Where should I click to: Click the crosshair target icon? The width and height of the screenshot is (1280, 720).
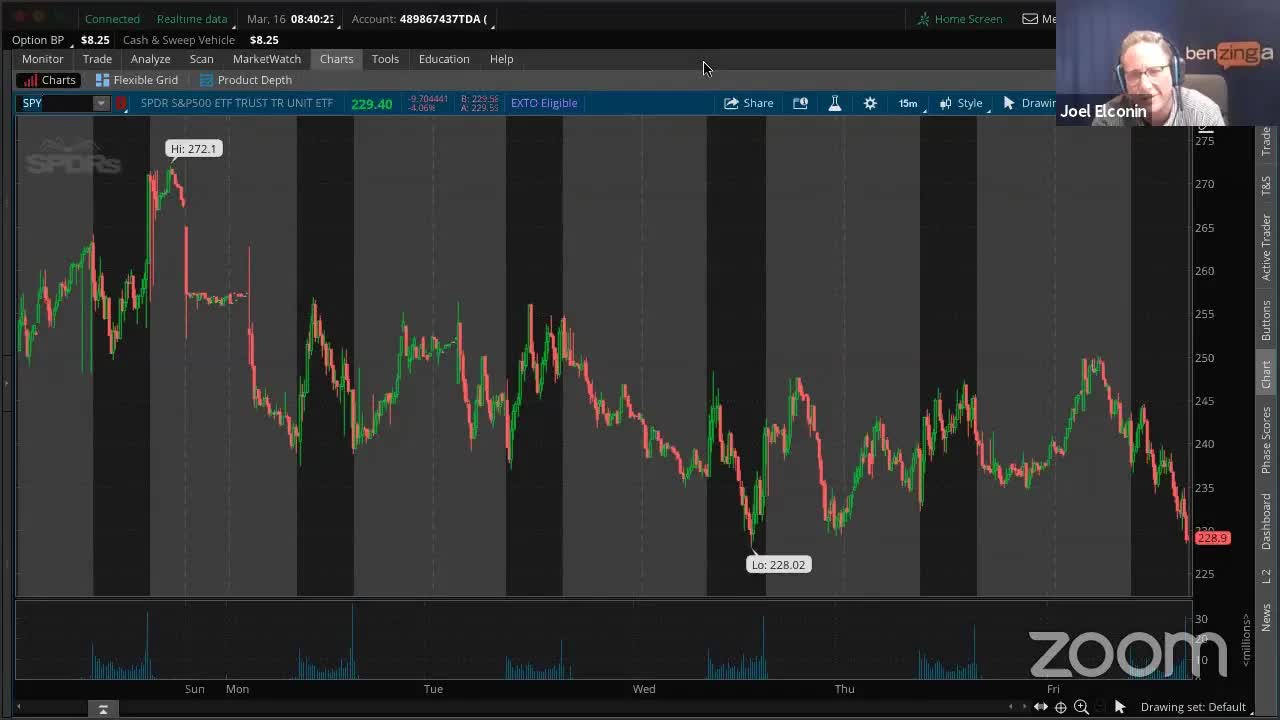pyautogui.click(x=1061, y=707)
